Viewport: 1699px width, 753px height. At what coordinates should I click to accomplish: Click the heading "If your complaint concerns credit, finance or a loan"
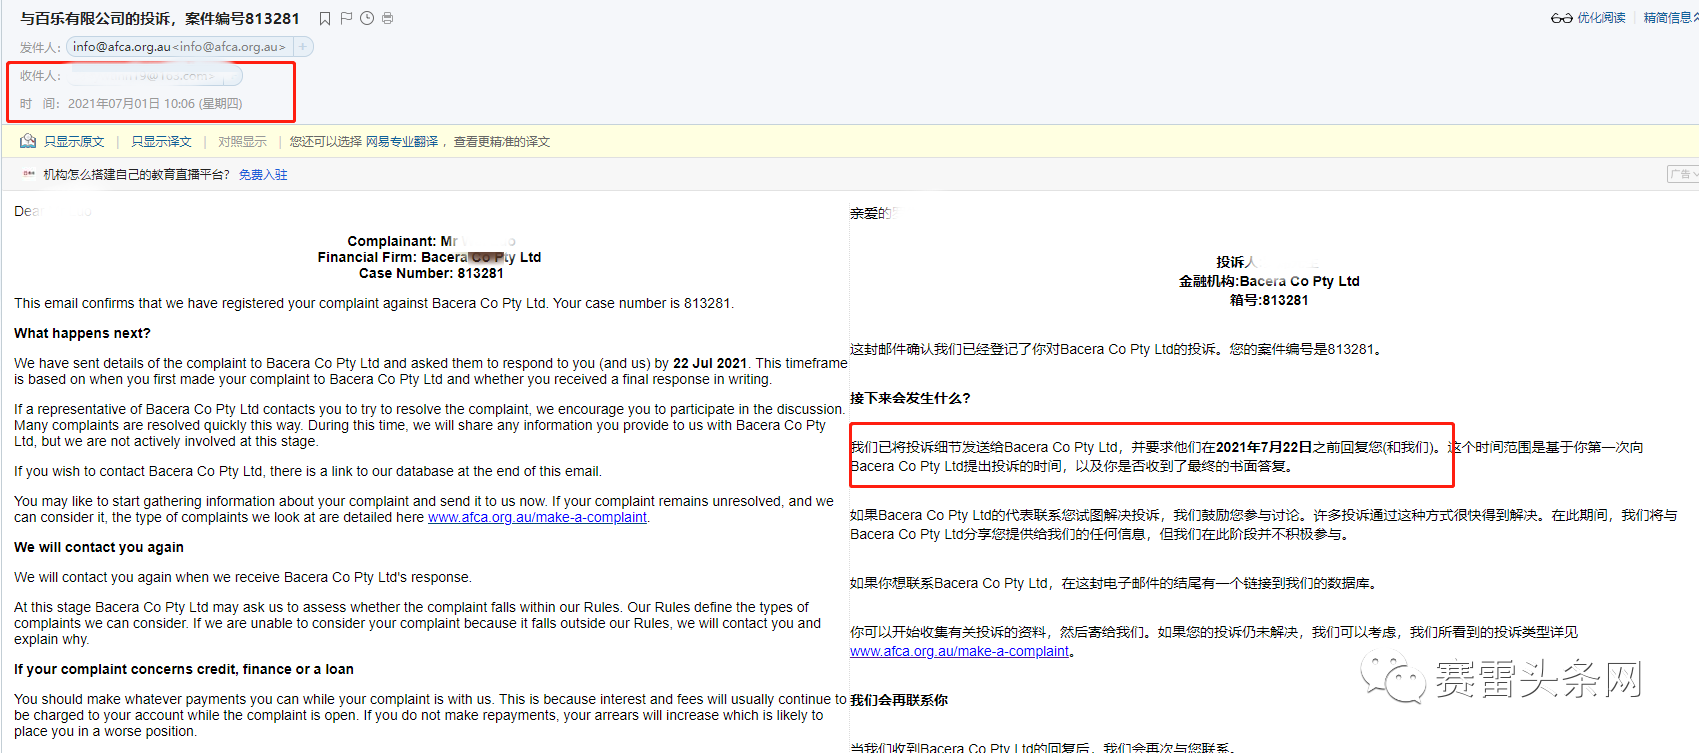[x=184, y=669]
